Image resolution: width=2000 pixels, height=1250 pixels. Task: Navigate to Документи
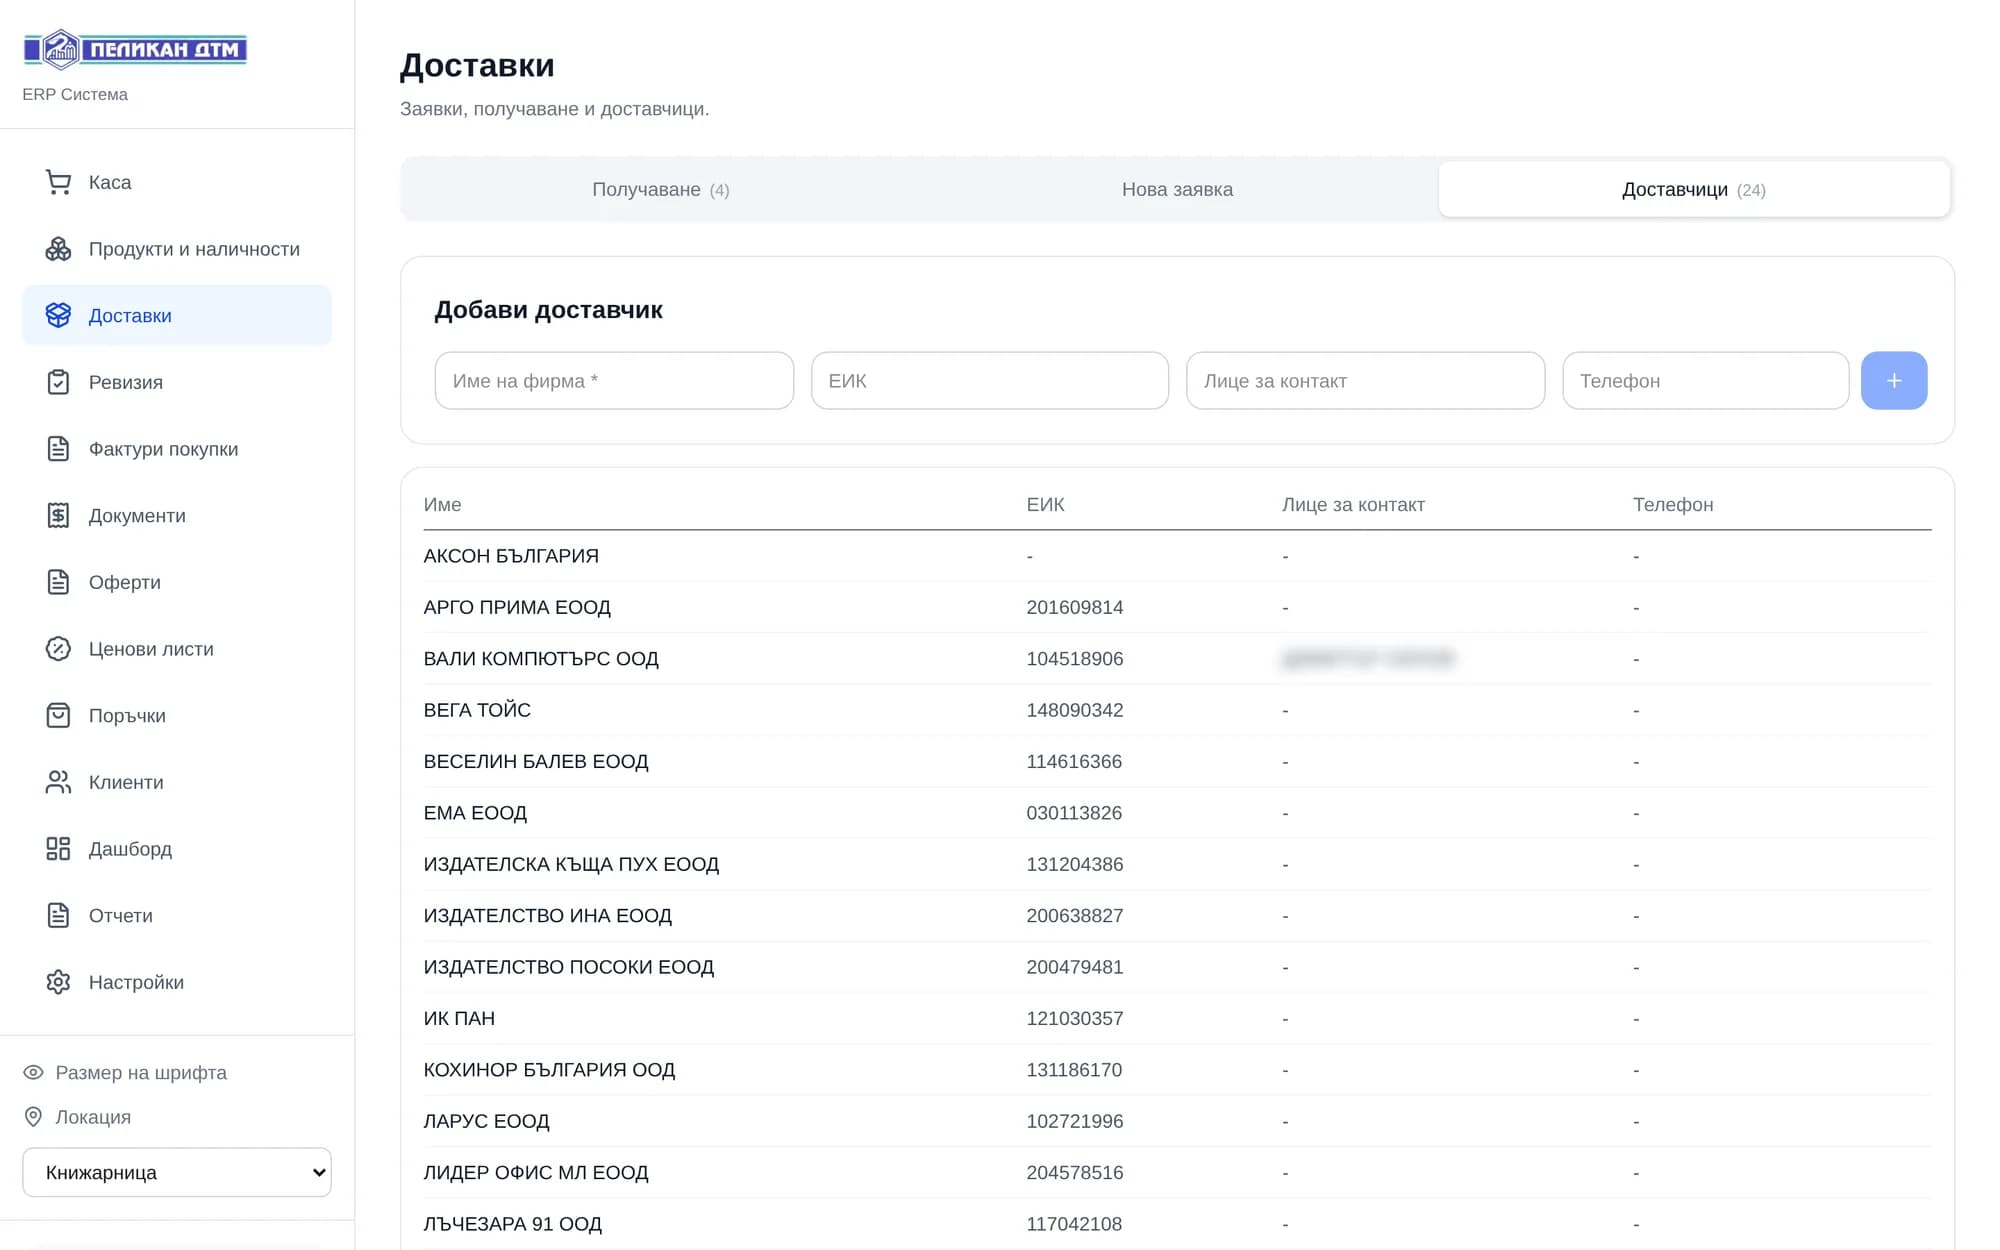click(177, 515)
